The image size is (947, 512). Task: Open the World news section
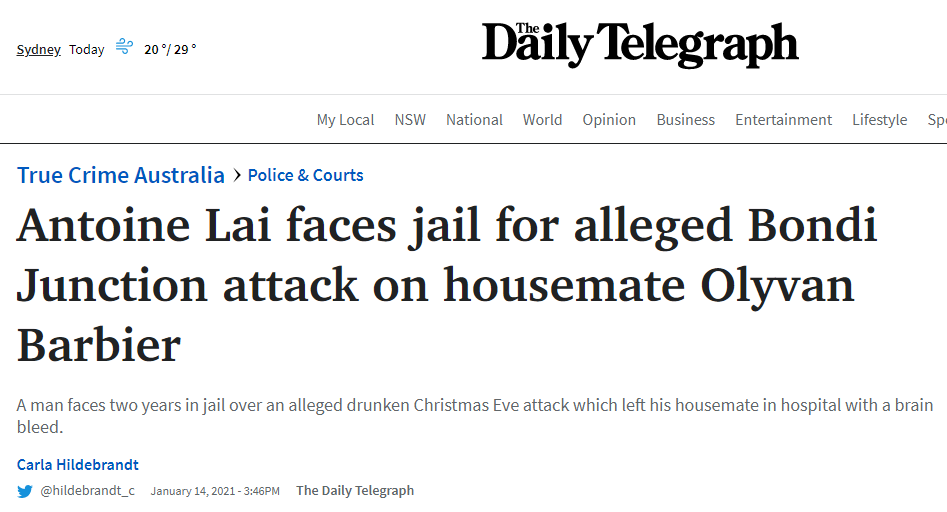click(542, 120)
